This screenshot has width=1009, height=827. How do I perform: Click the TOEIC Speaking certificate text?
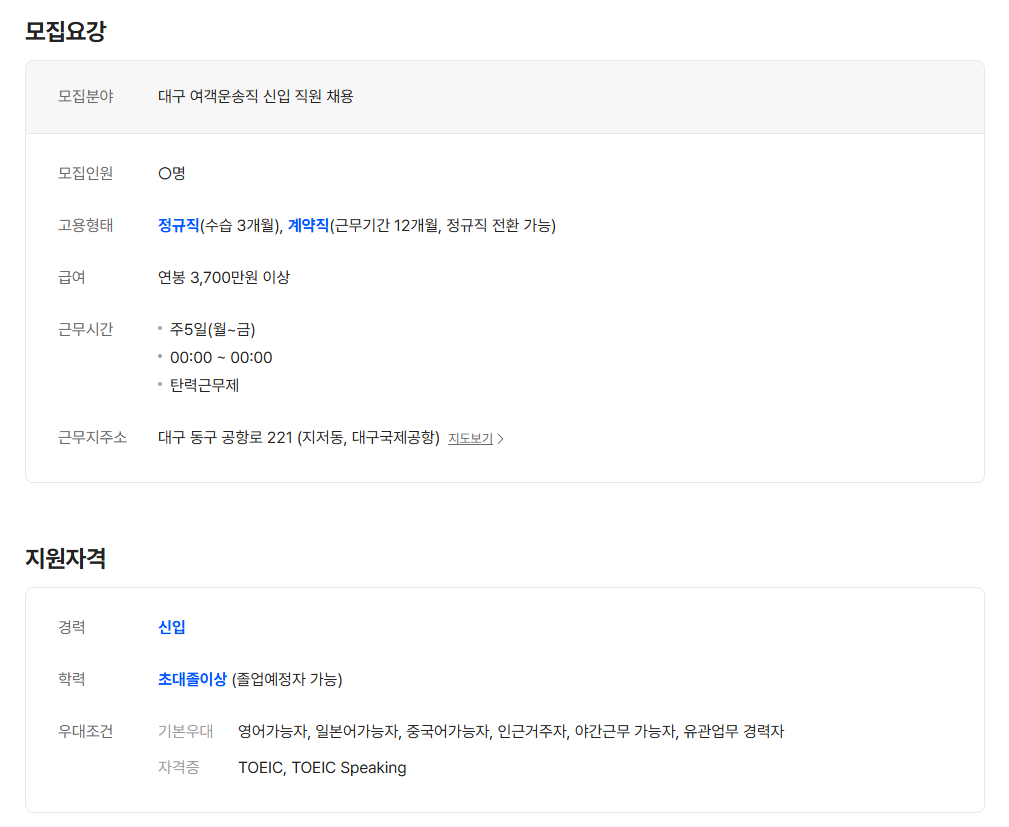(349, 768)
